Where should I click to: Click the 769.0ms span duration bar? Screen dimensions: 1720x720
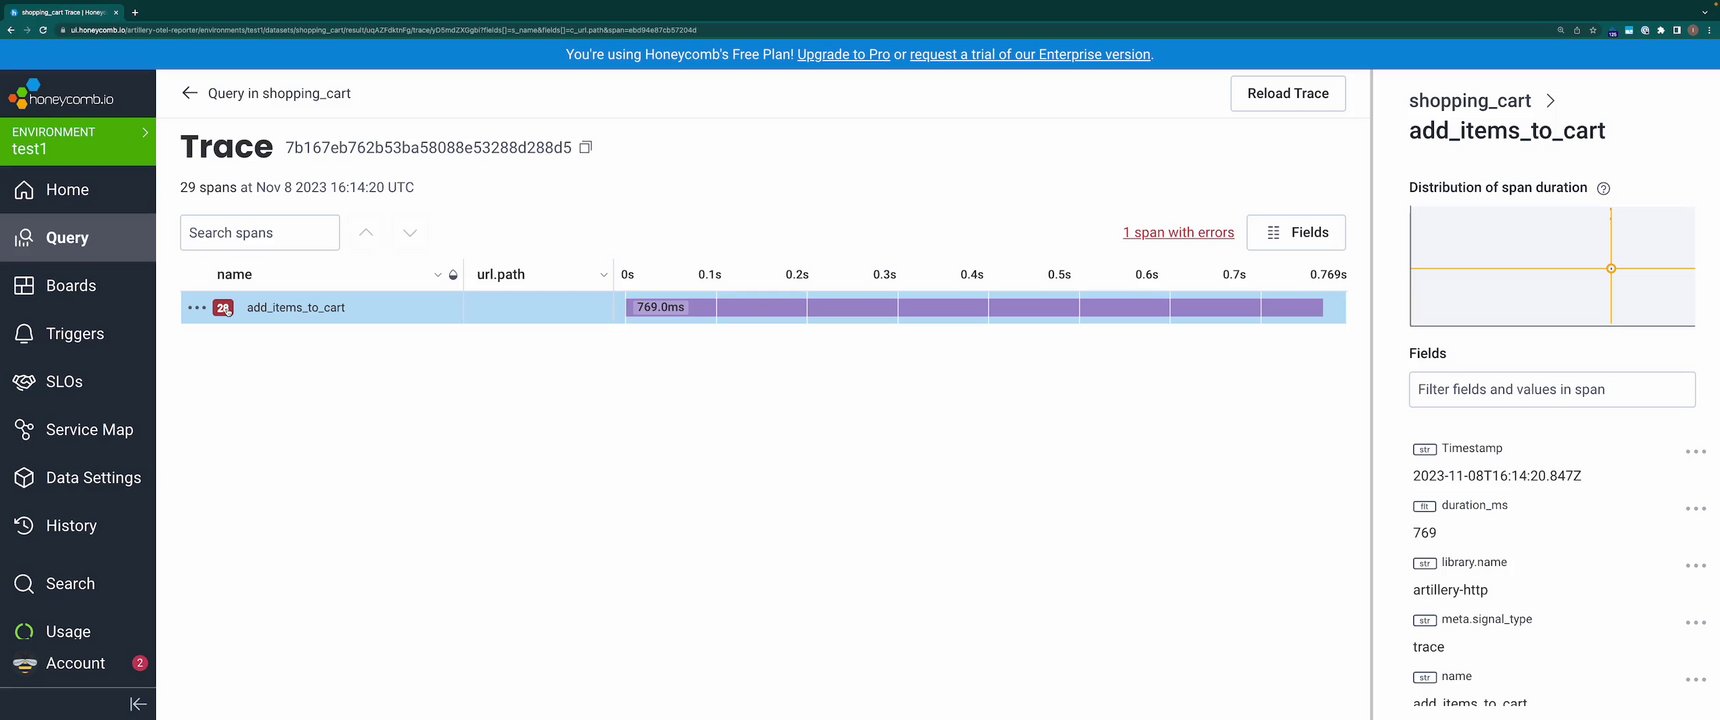tap(974, 307)
